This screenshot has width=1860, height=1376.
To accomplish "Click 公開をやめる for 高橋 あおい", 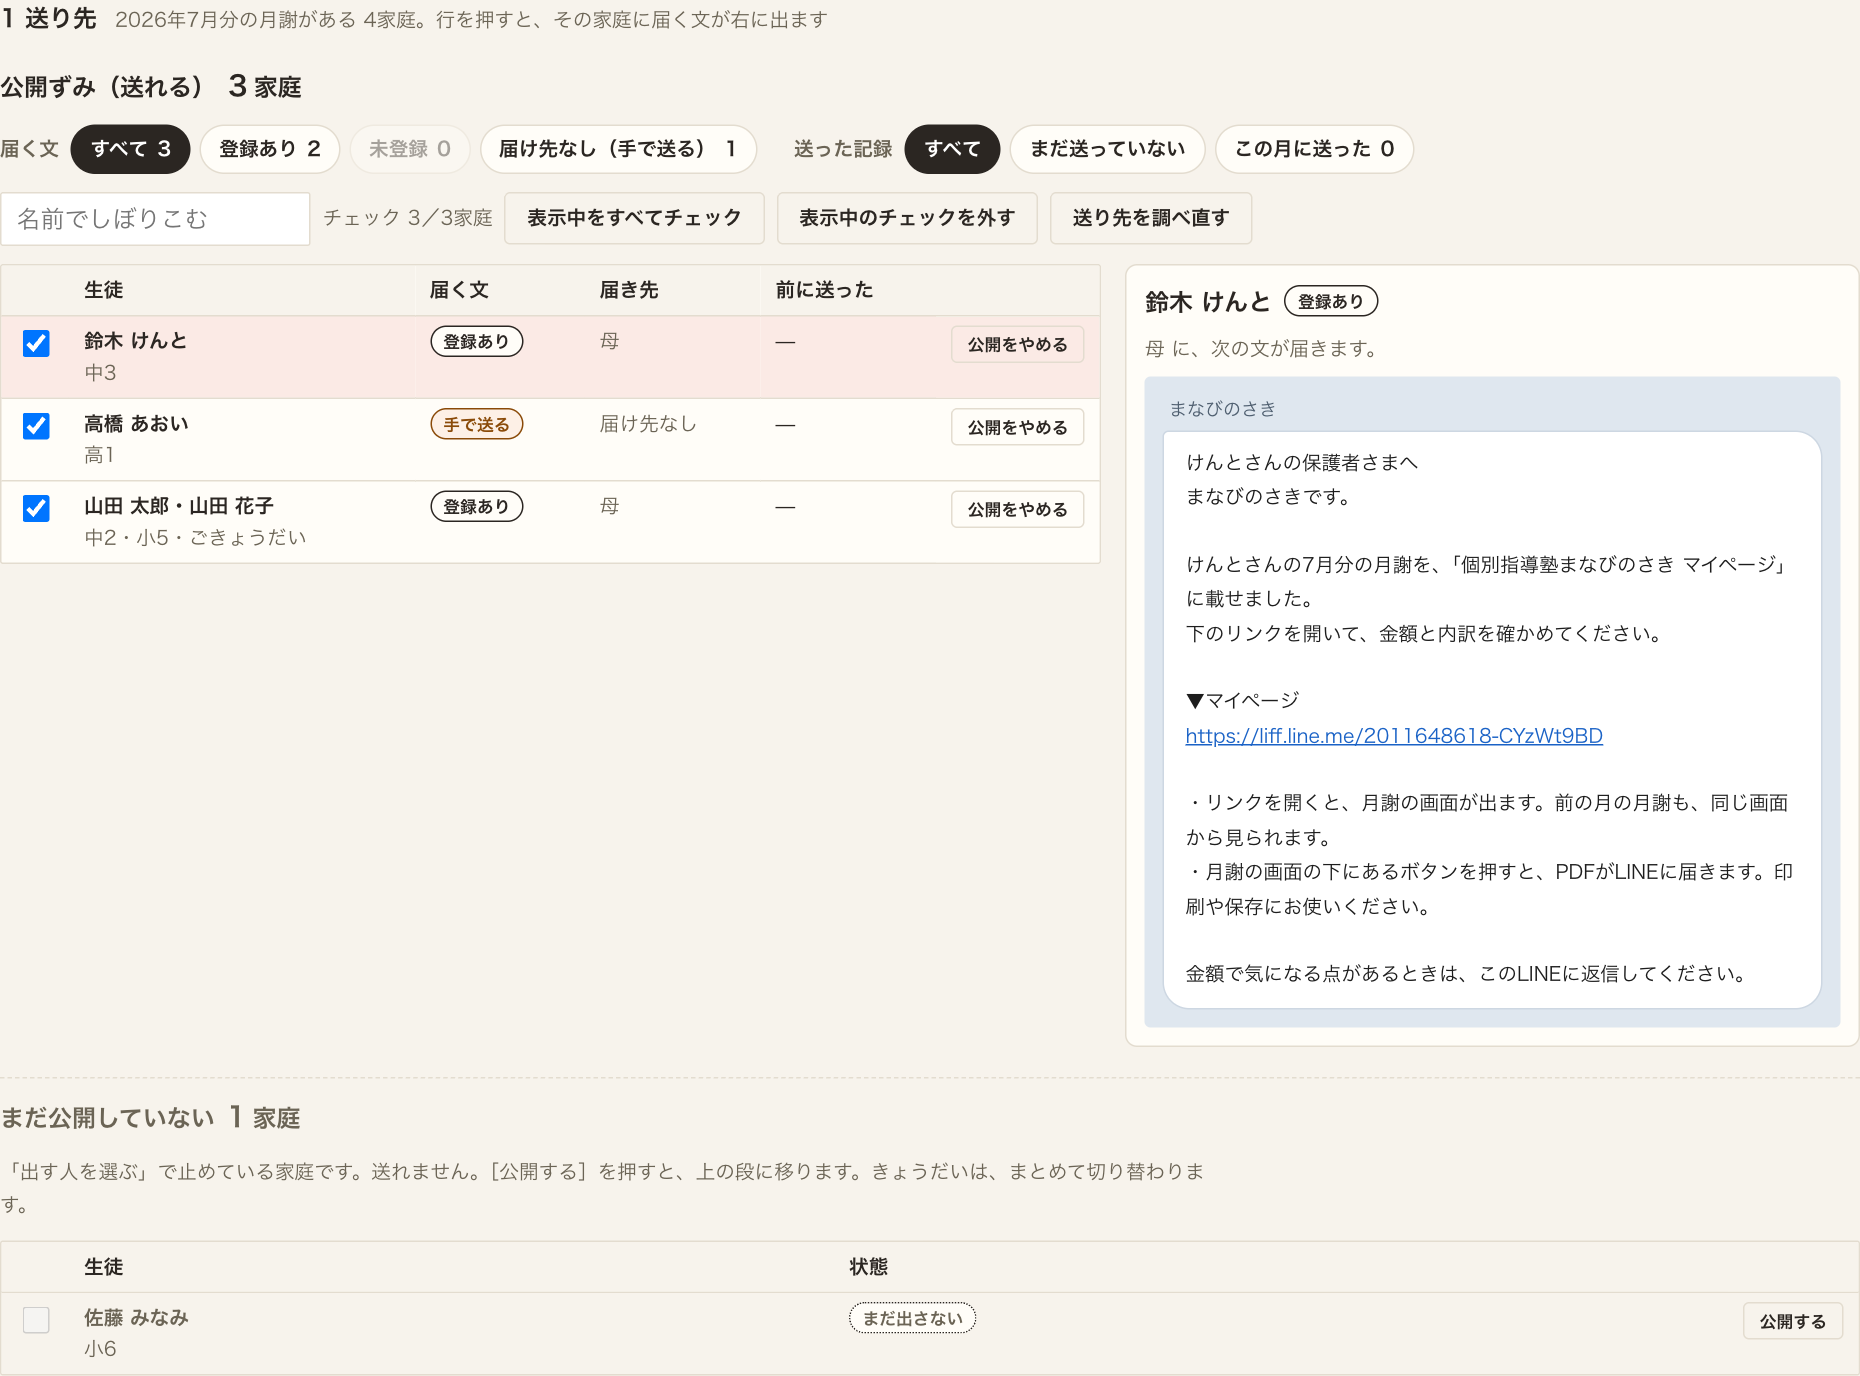I will pyautogui.click(x=1017, y=428).
